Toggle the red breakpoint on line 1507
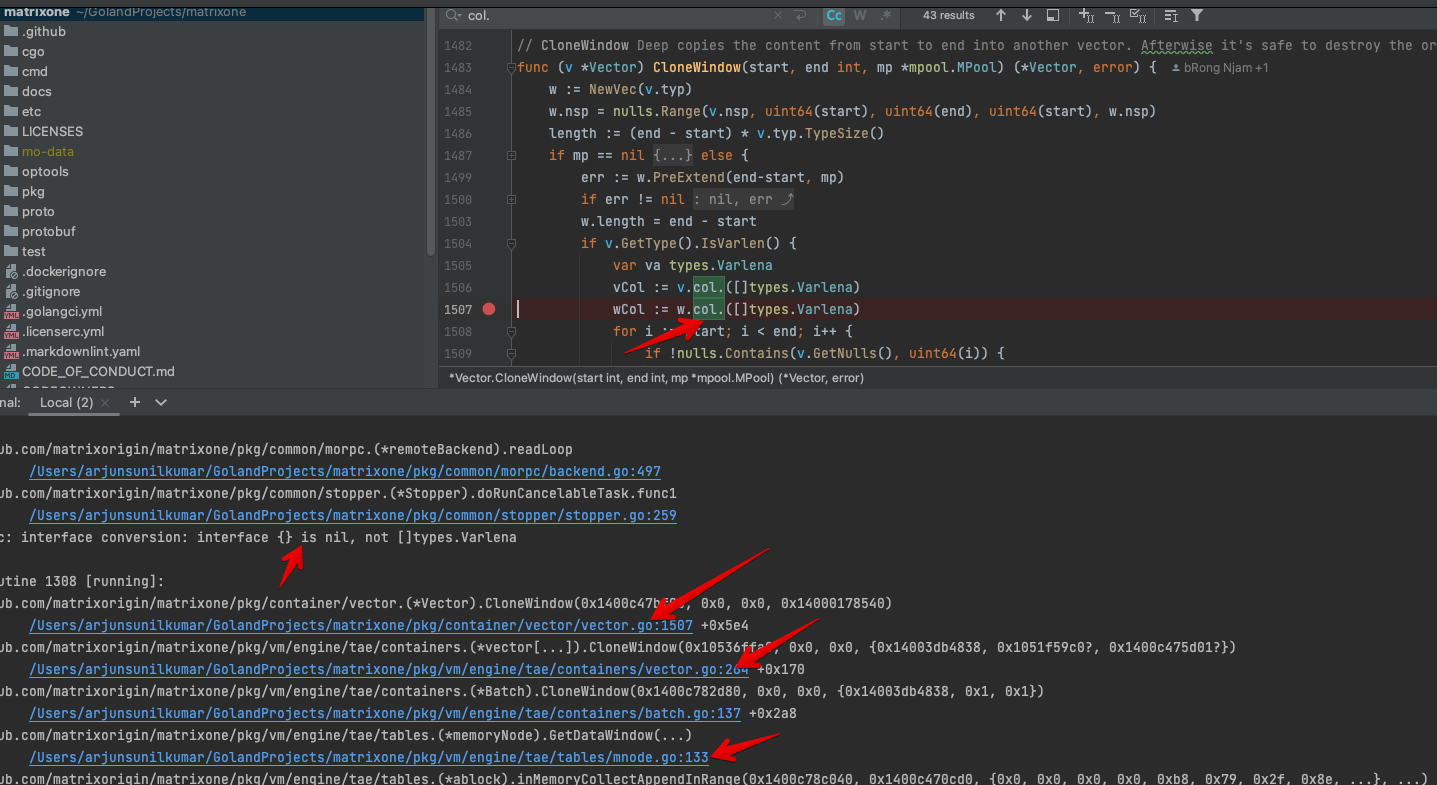The width and height of the screenshot is (1437, 785). [x=489, y=309]
